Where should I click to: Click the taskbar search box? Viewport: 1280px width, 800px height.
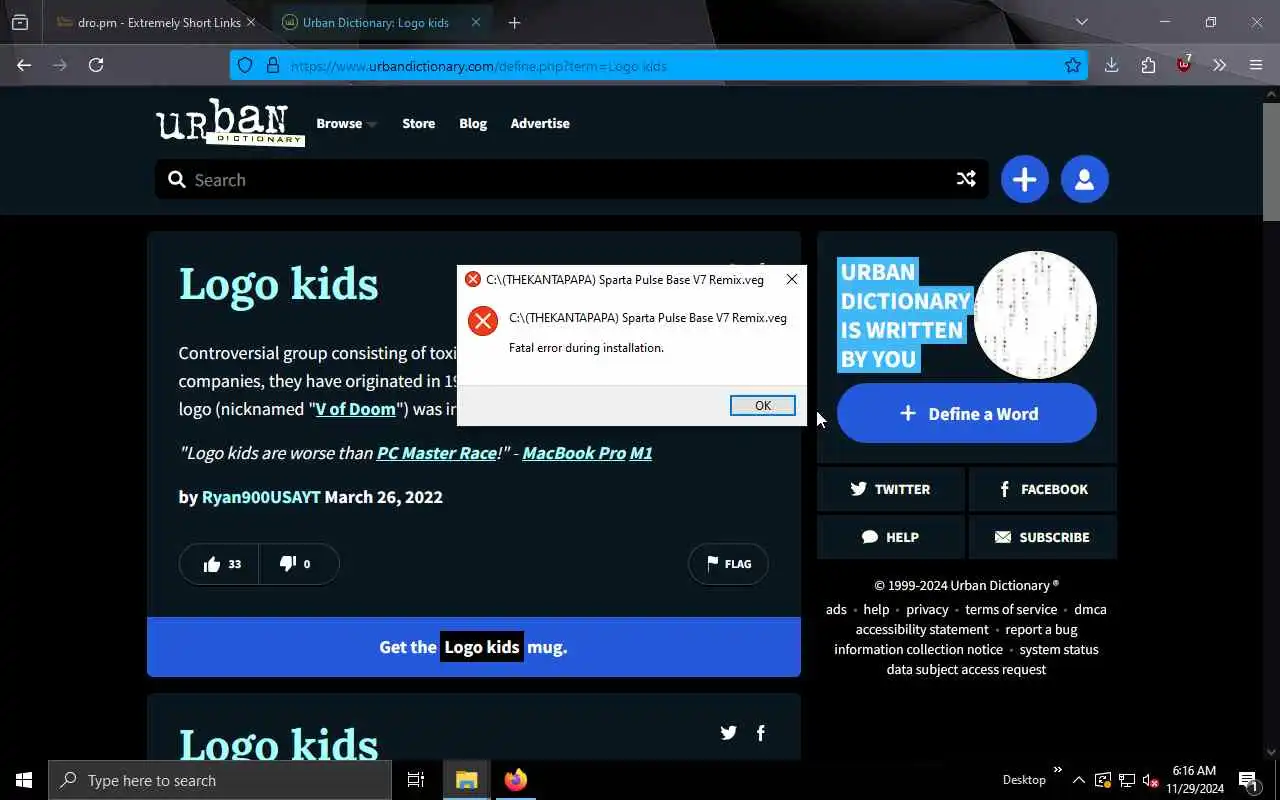(220, 780)
